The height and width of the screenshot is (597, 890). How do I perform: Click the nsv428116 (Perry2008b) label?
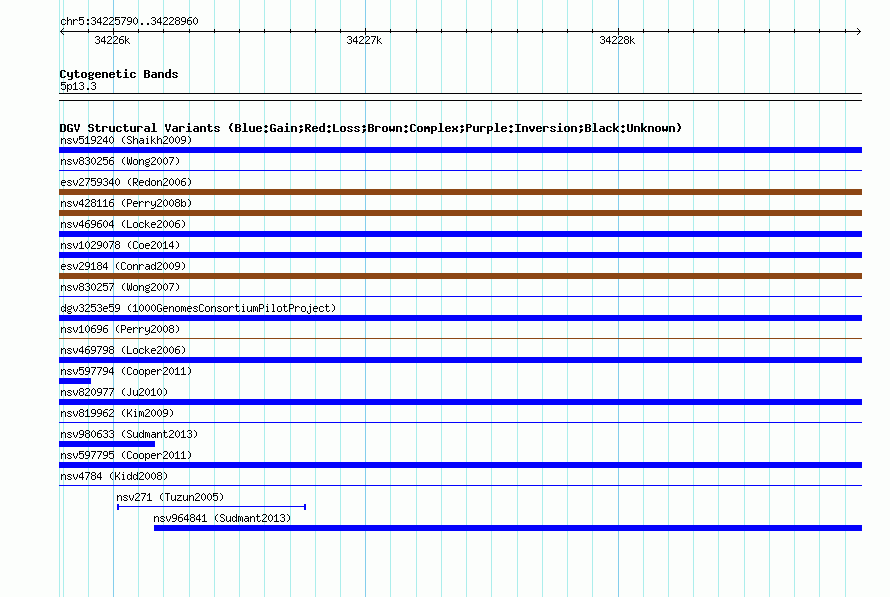pos(126,203)
